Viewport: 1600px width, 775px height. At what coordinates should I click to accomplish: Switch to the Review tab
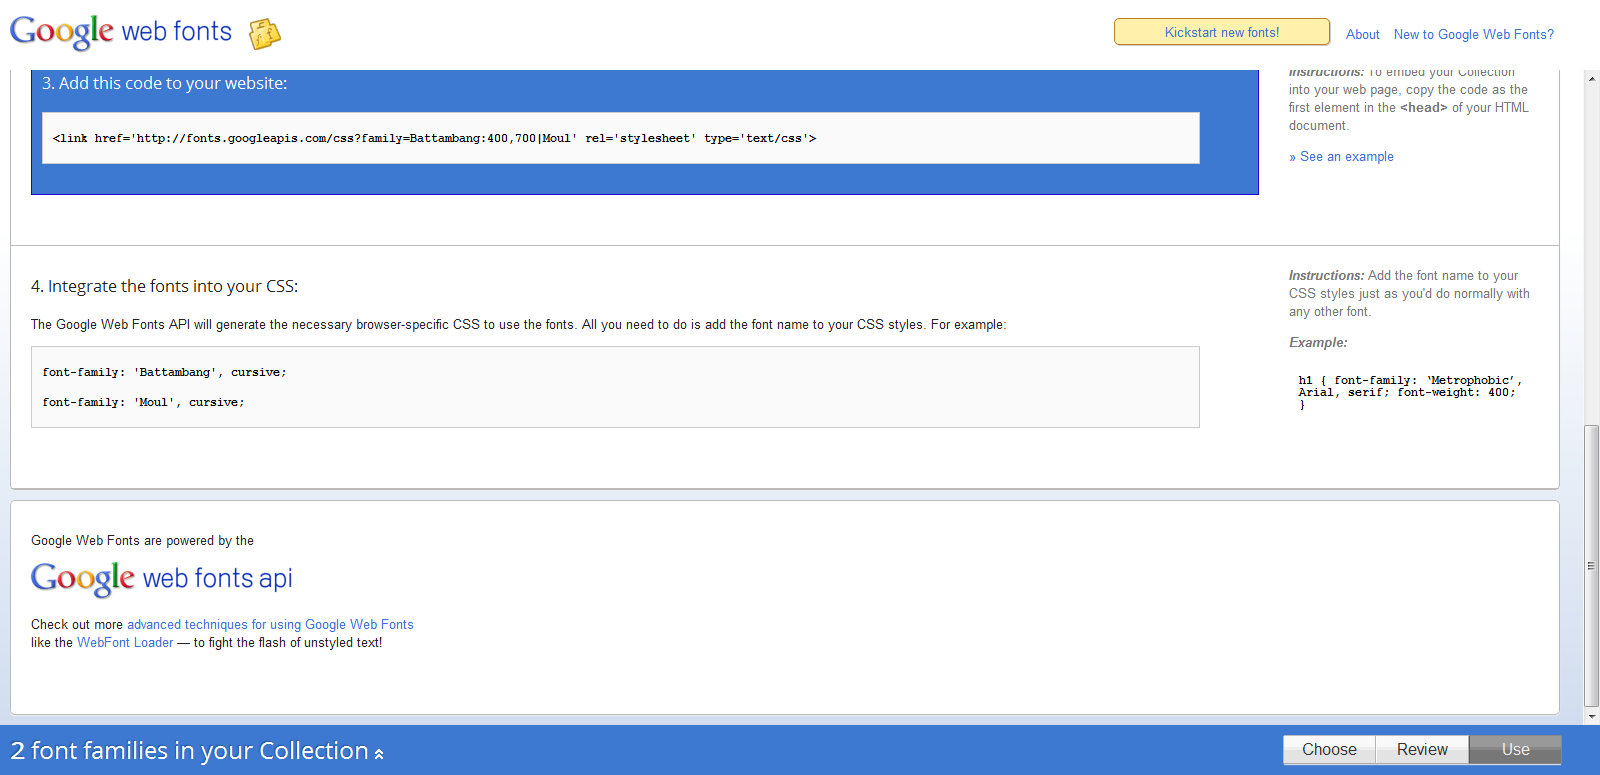pos(1422,750)
